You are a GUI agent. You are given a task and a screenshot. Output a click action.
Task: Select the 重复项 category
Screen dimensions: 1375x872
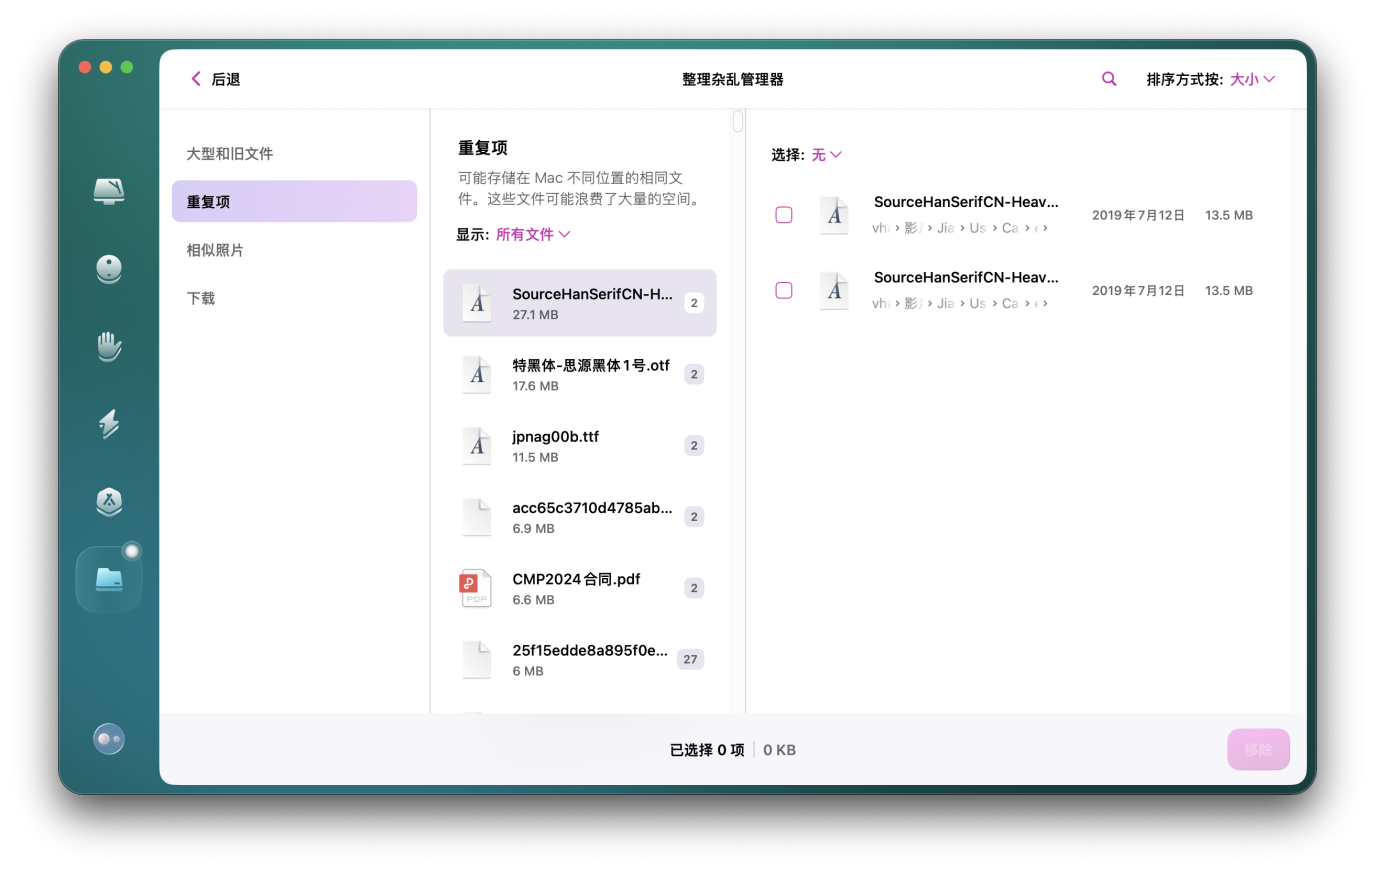pyautogui.click(x=294, y=201)
